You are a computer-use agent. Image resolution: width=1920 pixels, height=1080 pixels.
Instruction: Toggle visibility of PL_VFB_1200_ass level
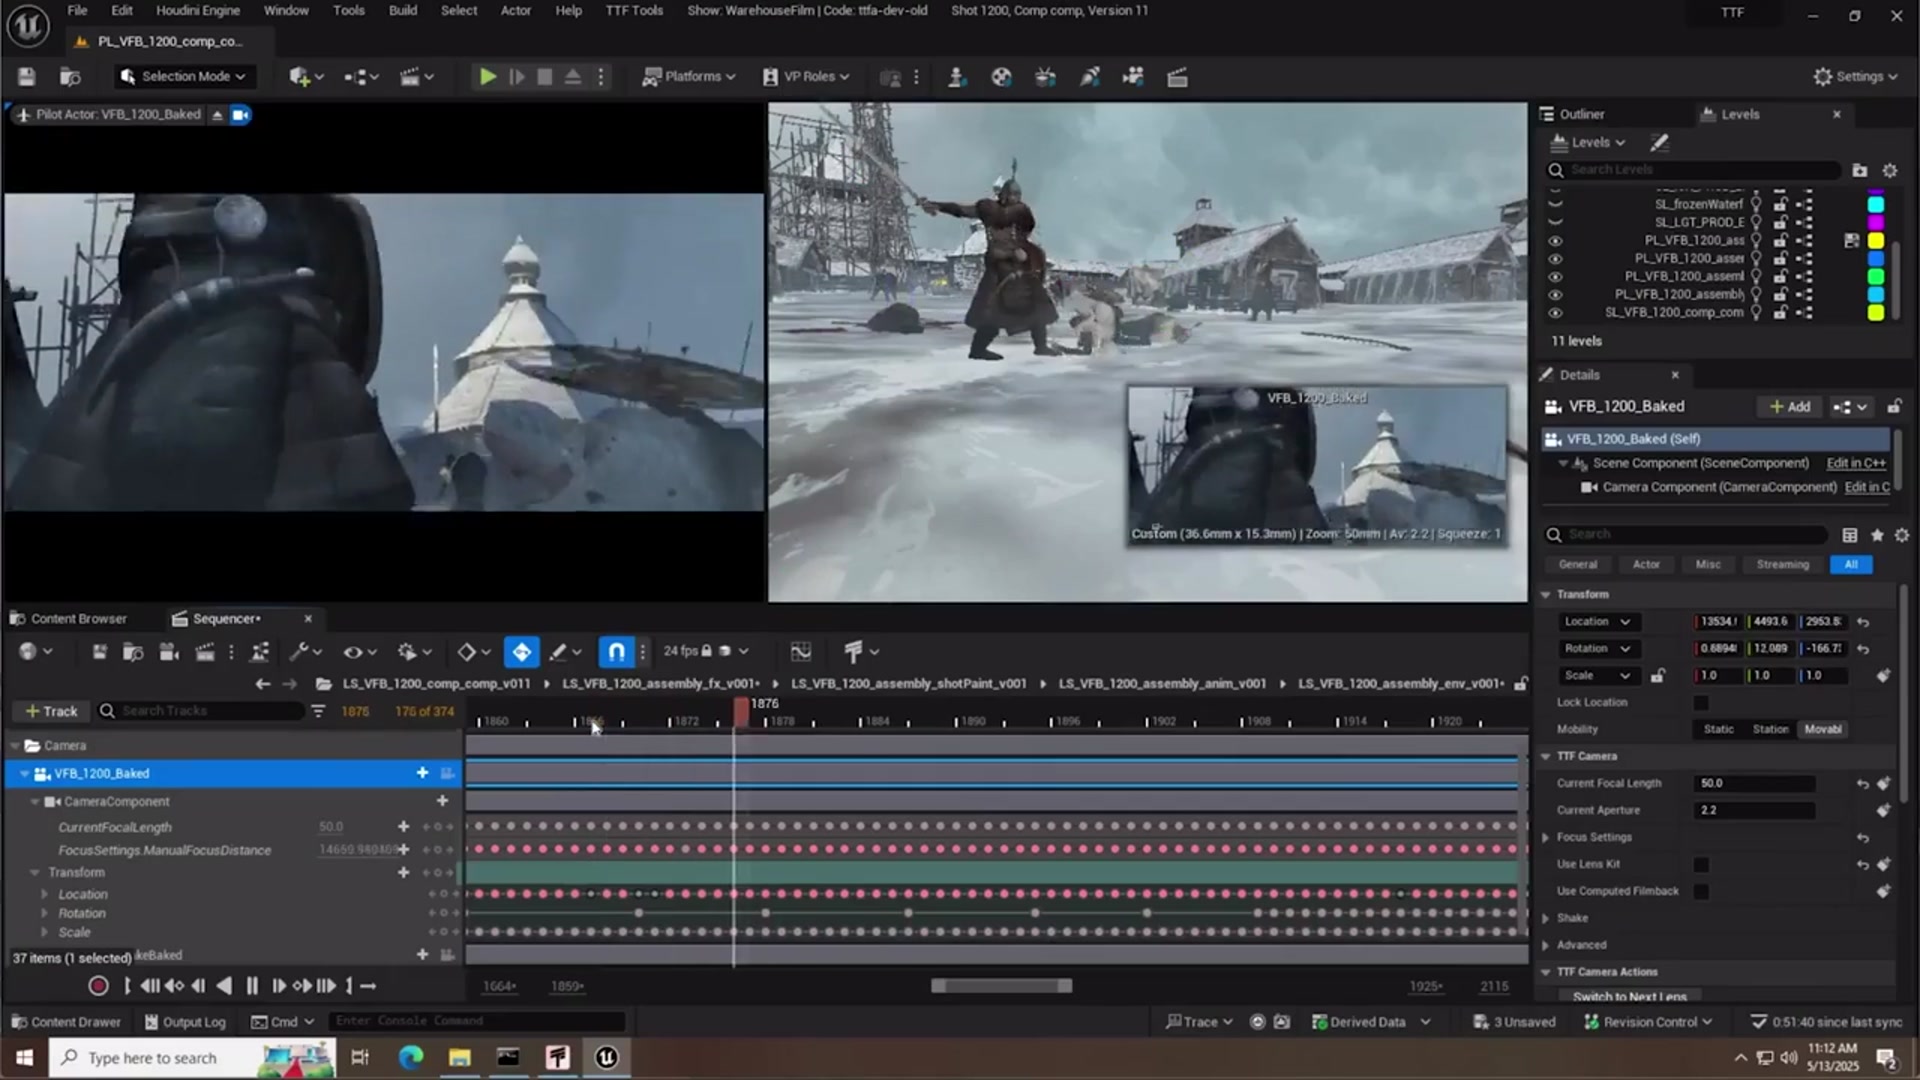[x=1555, y=241]
